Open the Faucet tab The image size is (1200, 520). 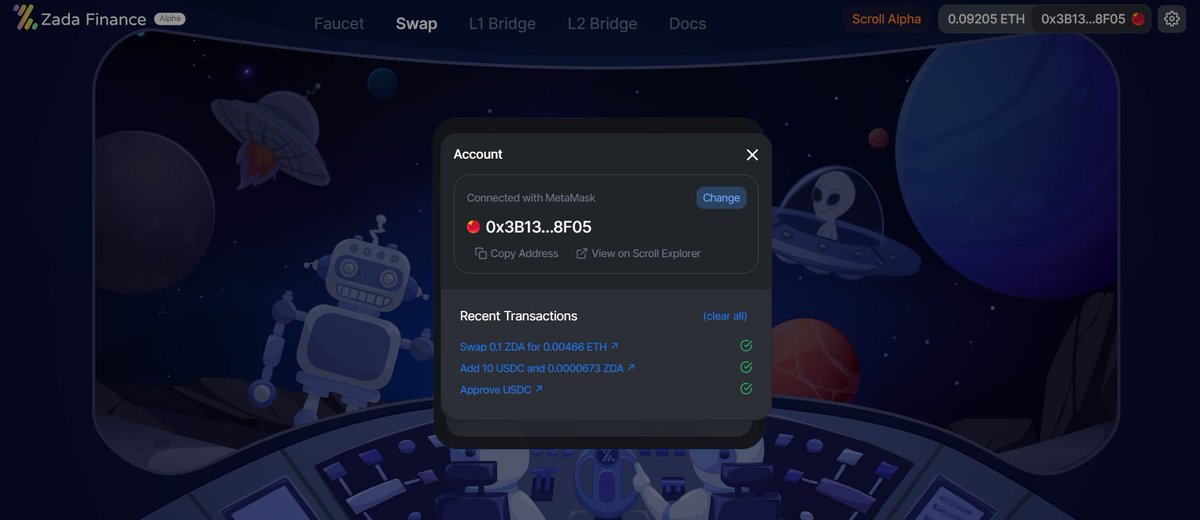tap(339, 23)
